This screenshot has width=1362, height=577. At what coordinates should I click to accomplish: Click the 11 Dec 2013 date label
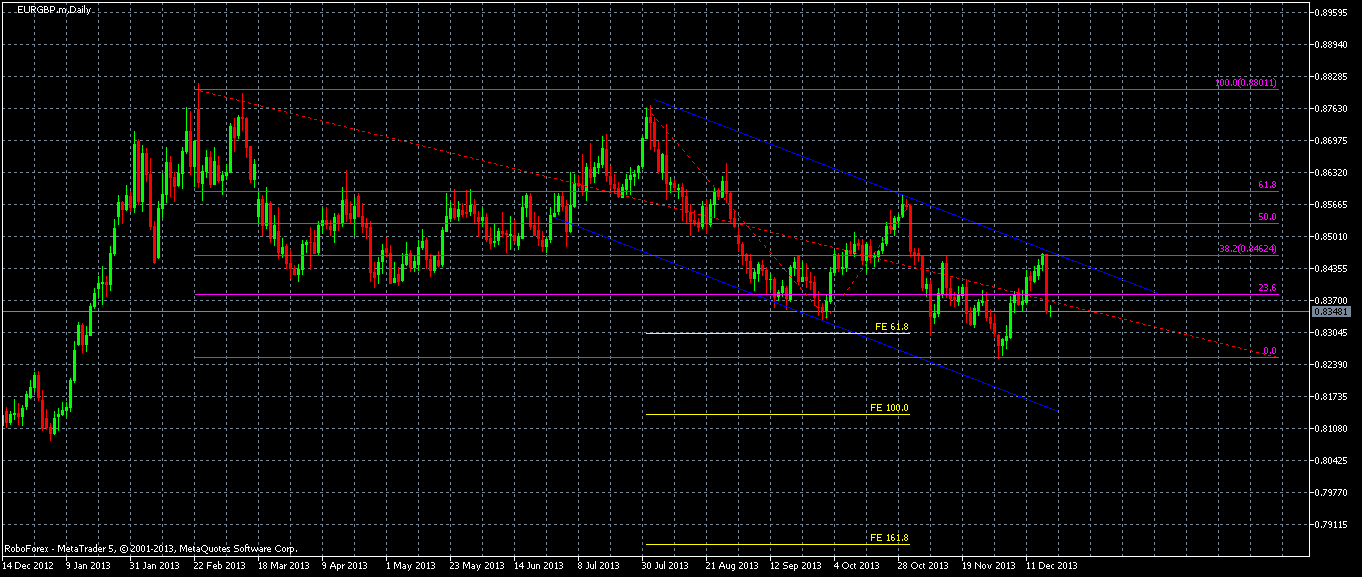point(1050,565)
